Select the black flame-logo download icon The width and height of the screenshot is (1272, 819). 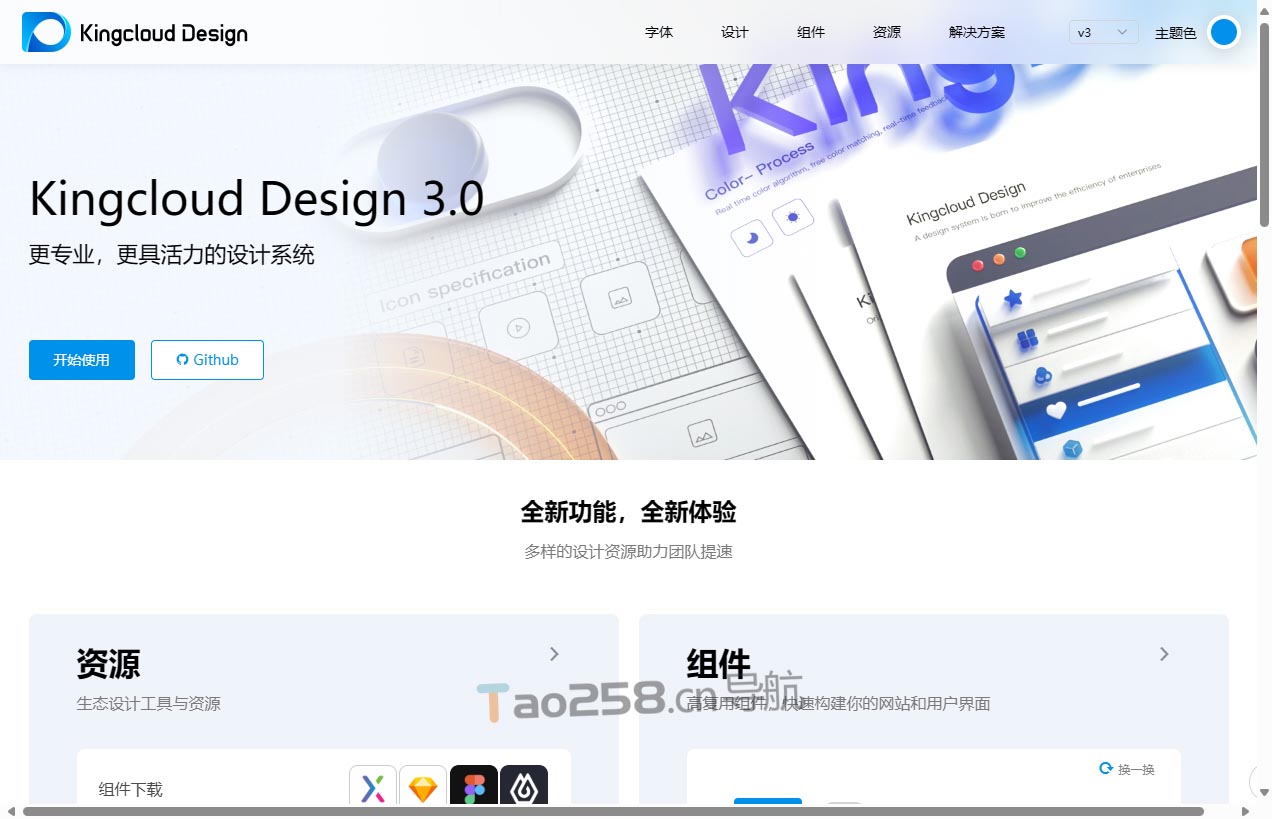point(524,787)
